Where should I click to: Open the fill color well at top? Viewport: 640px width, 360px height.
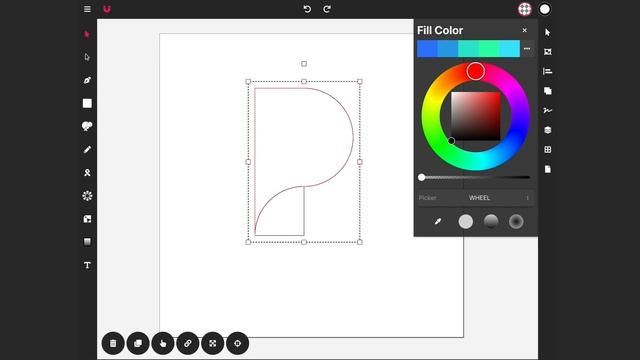point(524,9)
